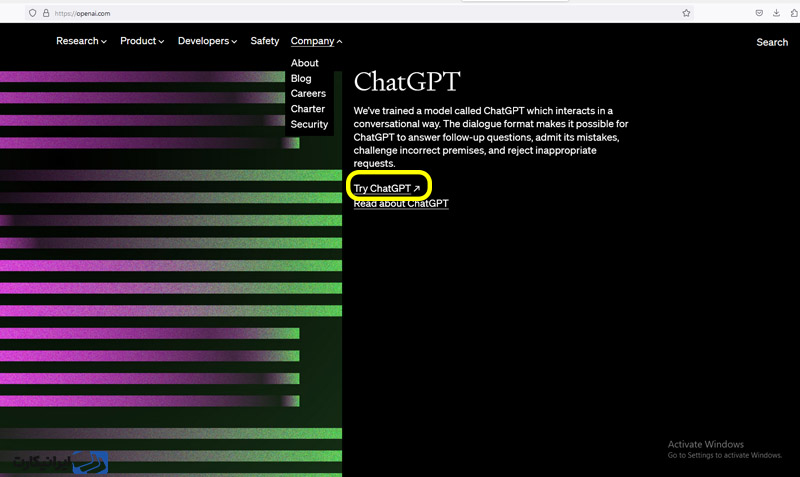This screenshot has width=800, height=477.
Task: Click the shield tracking protection icon
Action: [x=33, y=13]
